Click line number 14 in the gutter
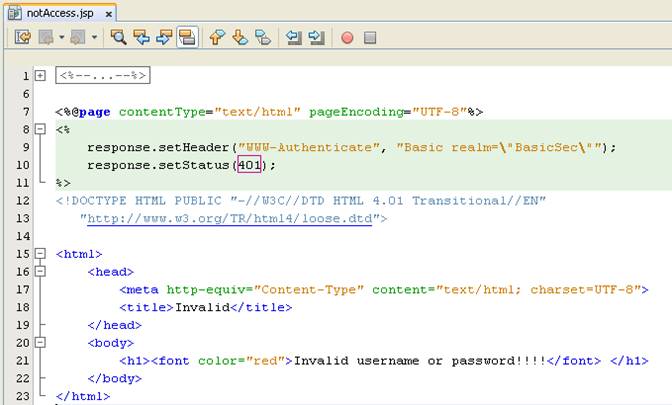Screen dimensions: 672x405 (23, 237)
